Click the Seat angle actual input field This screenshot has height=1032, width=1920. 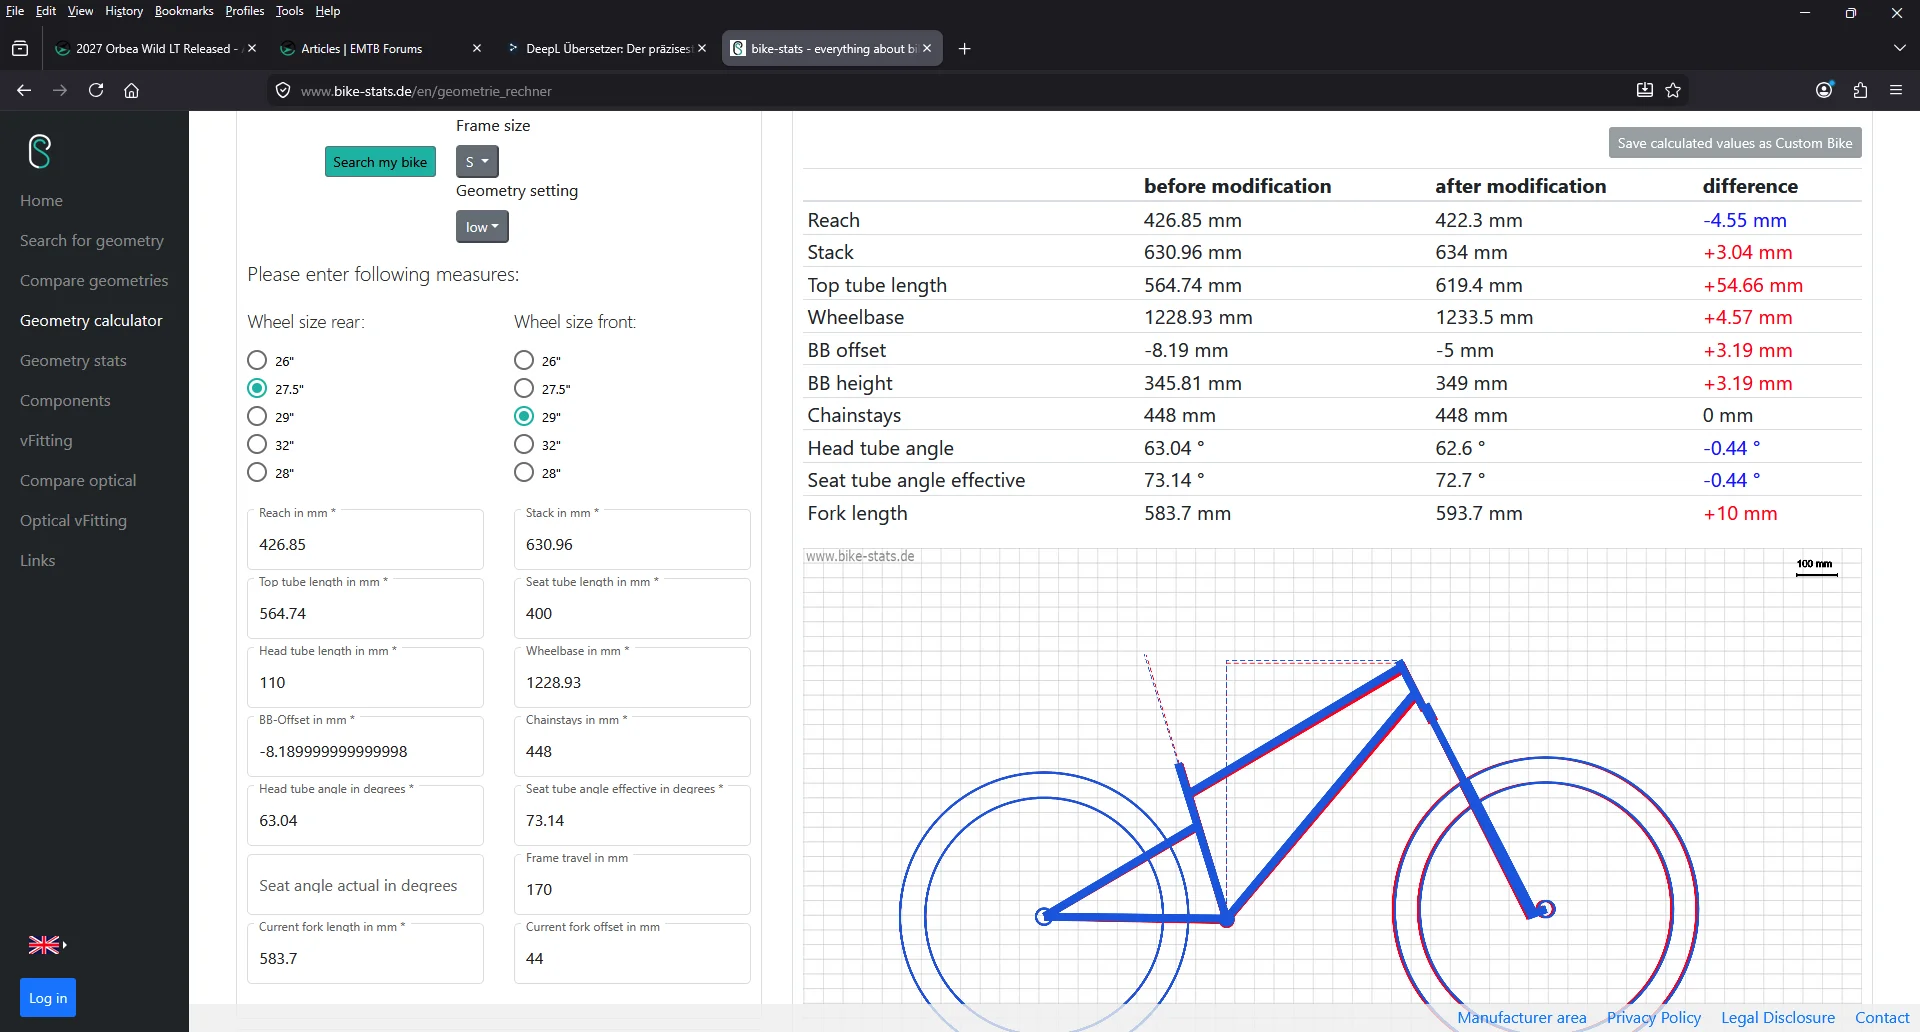[365, 885]
